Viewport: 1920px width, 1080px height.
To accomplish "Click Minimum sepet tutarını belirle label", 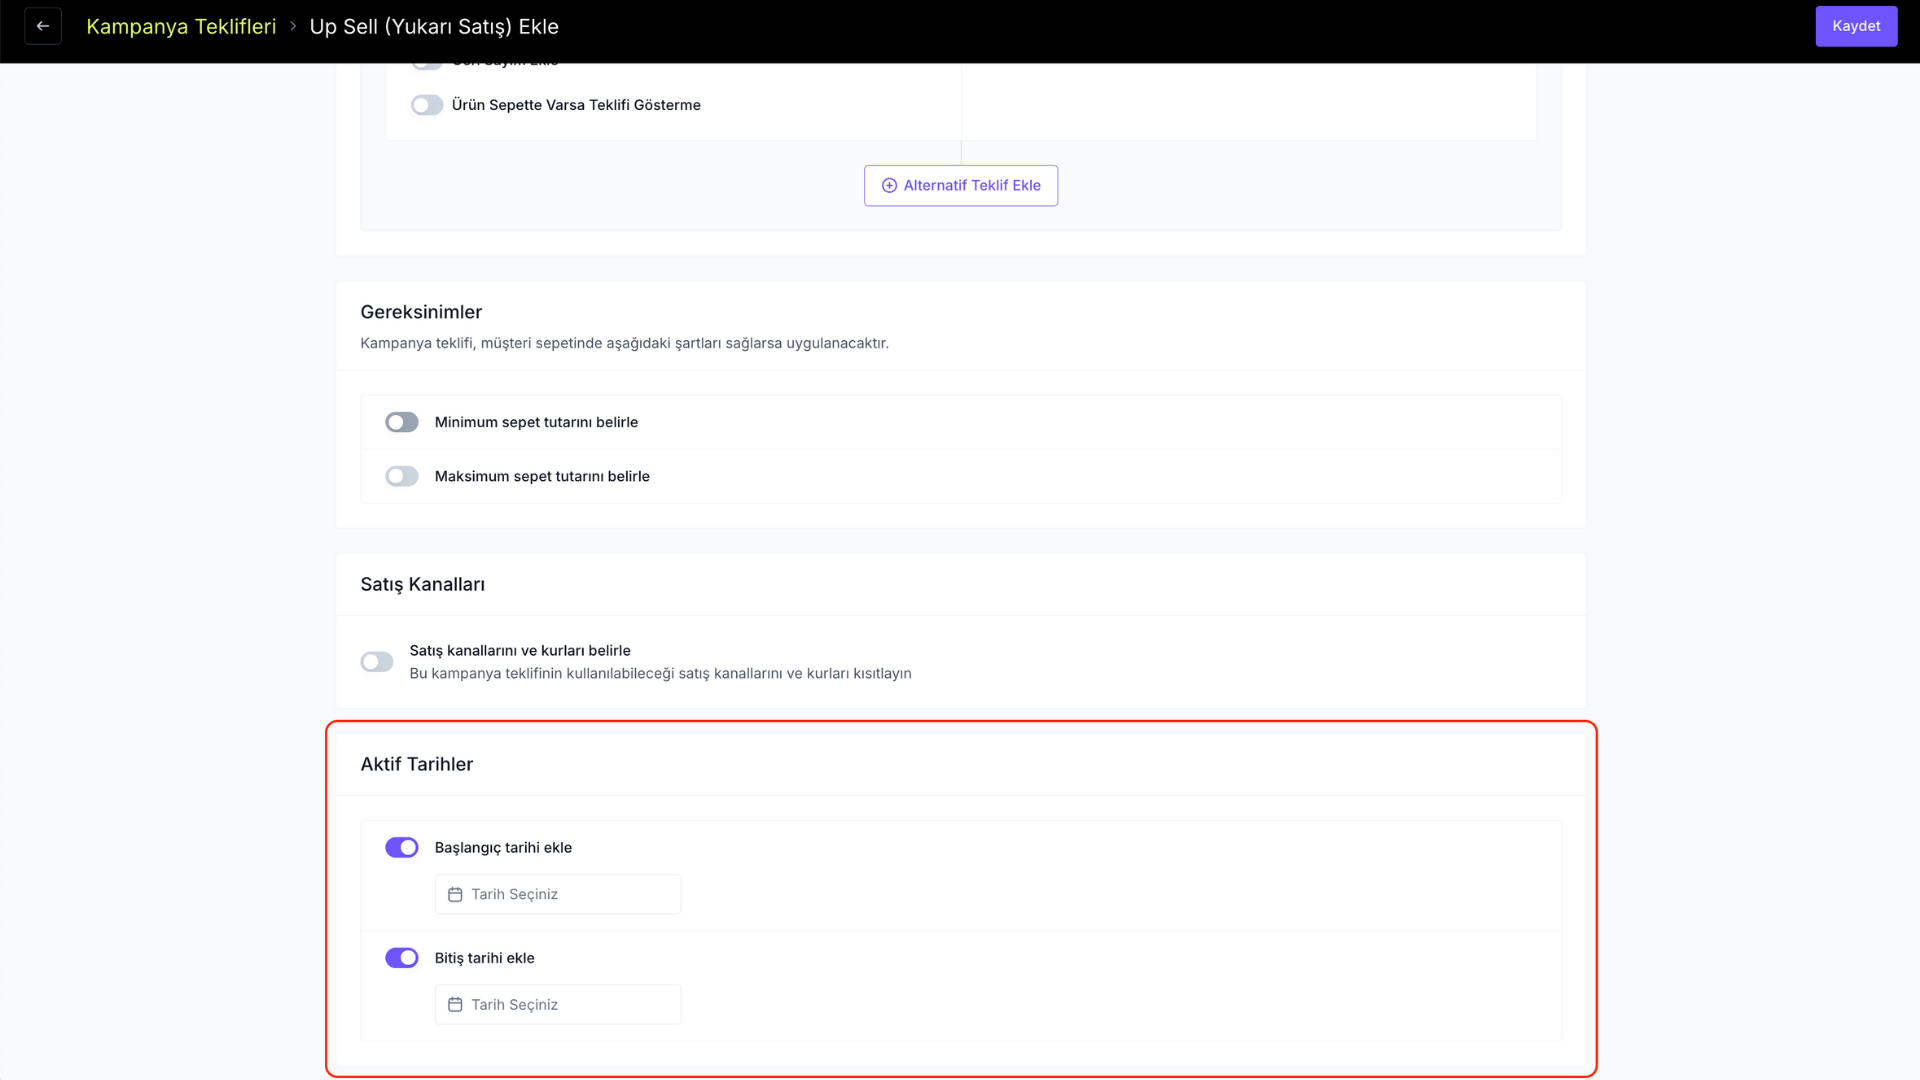I will coord(536,422).
